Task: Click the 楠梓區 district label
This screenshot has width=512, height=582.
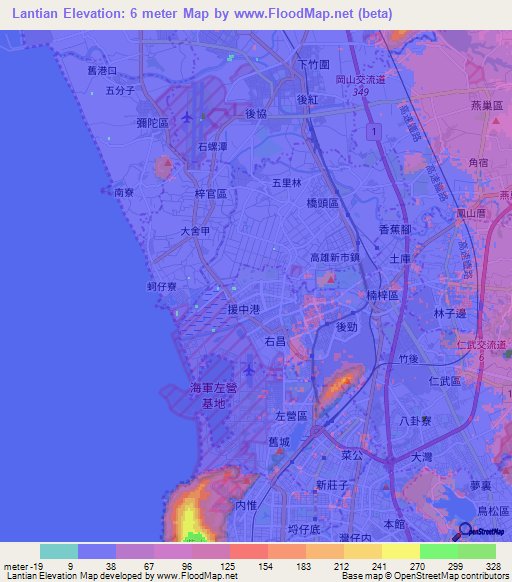Action: tap(382, 295)
